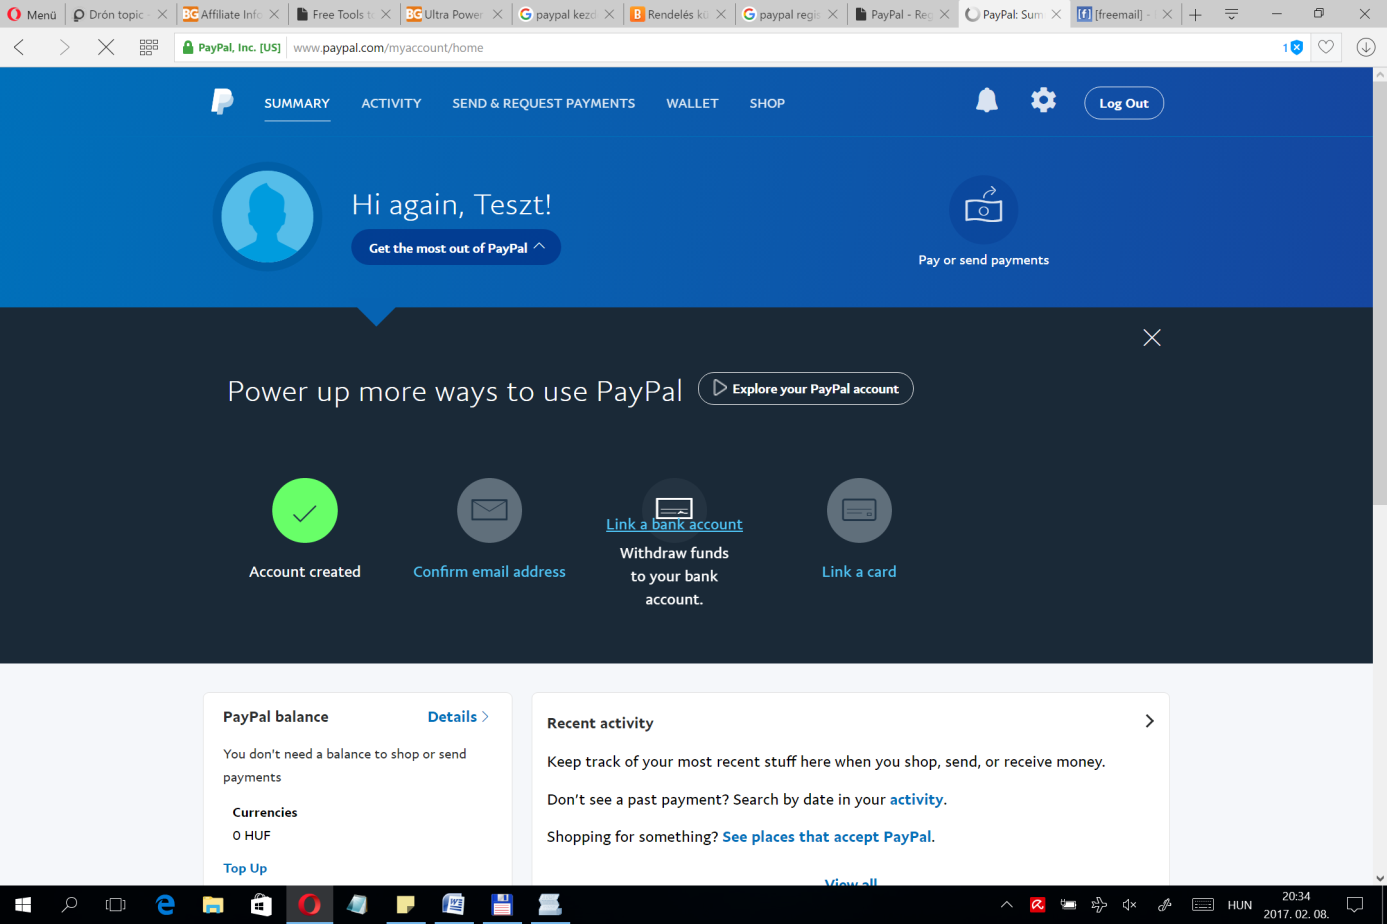
Task: Click the Link a bank account link
Action: 674,524
